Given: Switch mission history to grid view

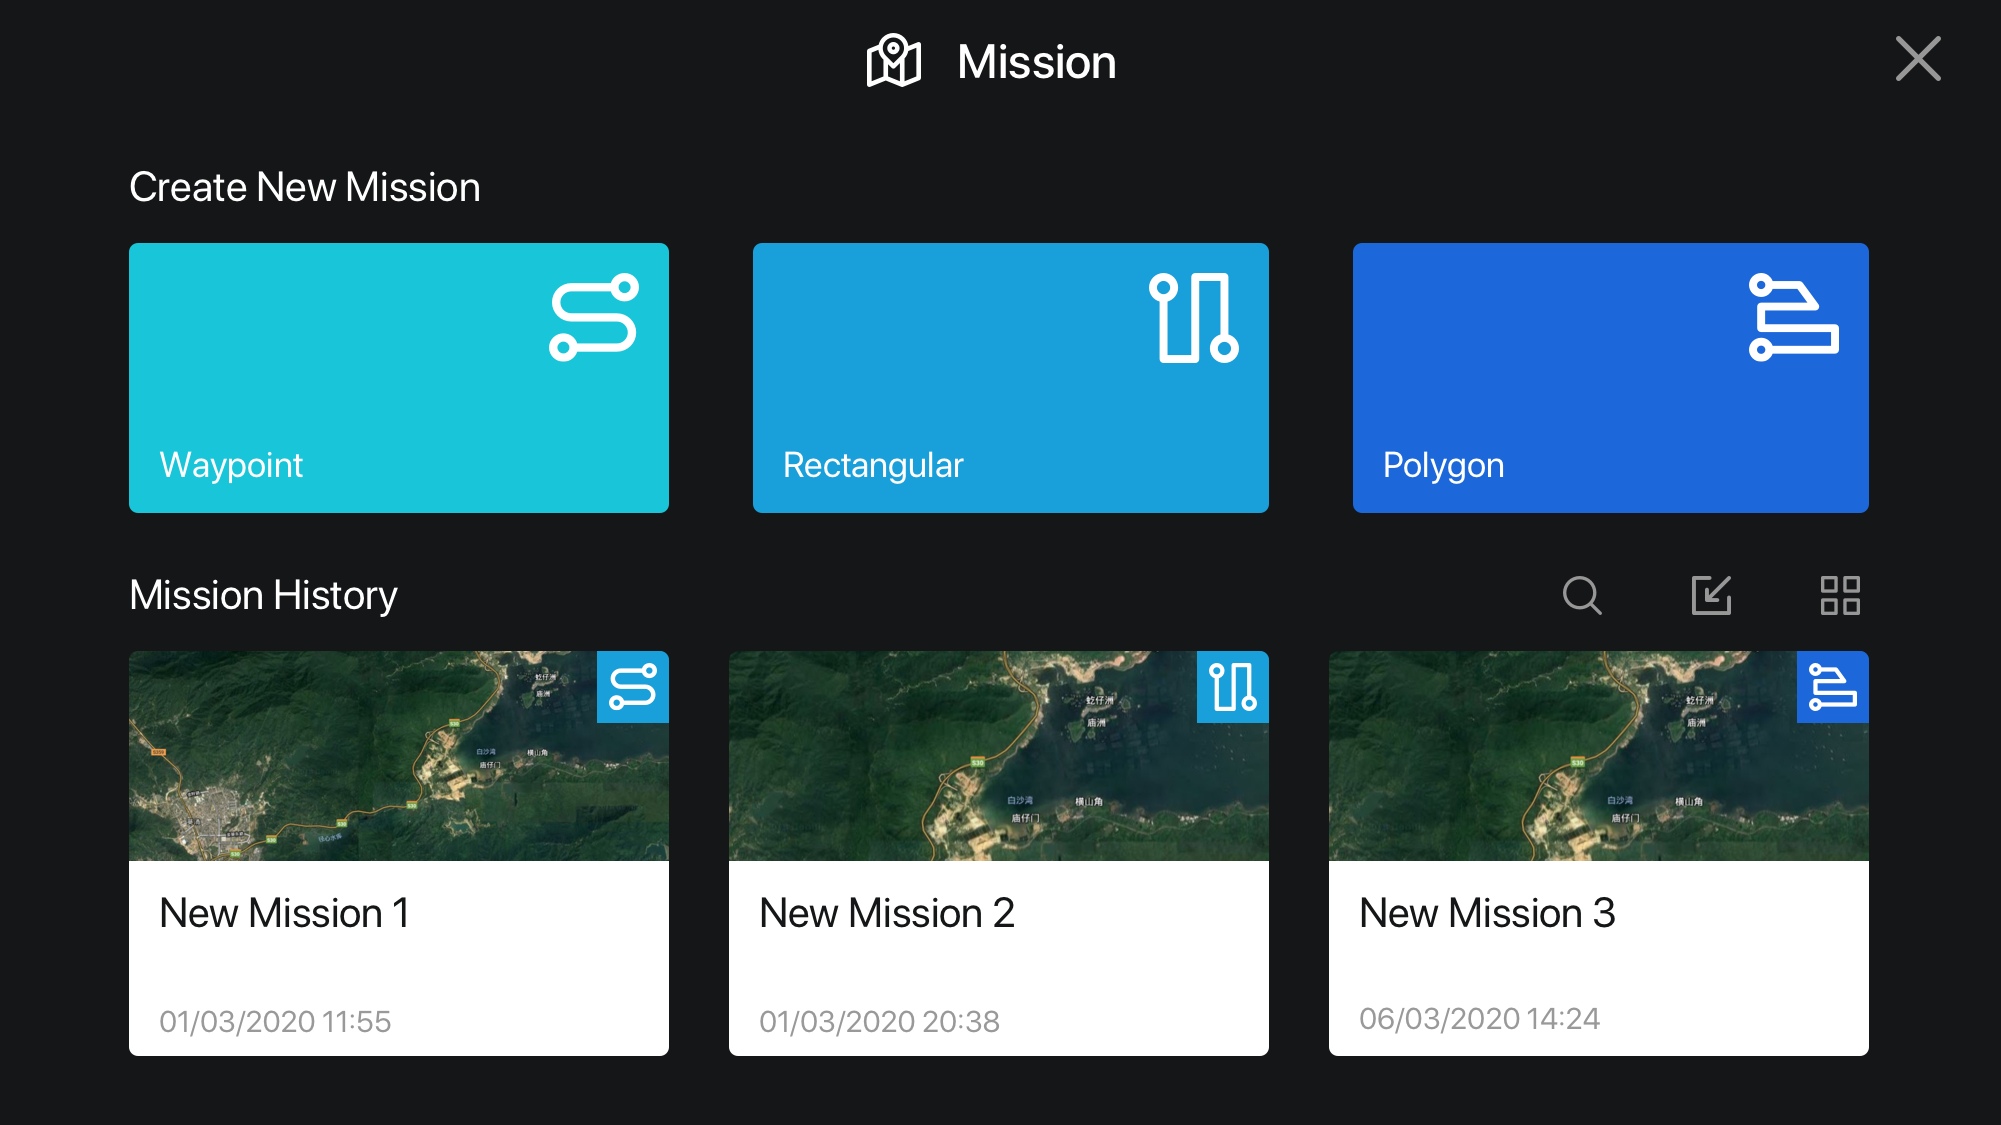Looking at the screenshot, I should pos(1839,595).
